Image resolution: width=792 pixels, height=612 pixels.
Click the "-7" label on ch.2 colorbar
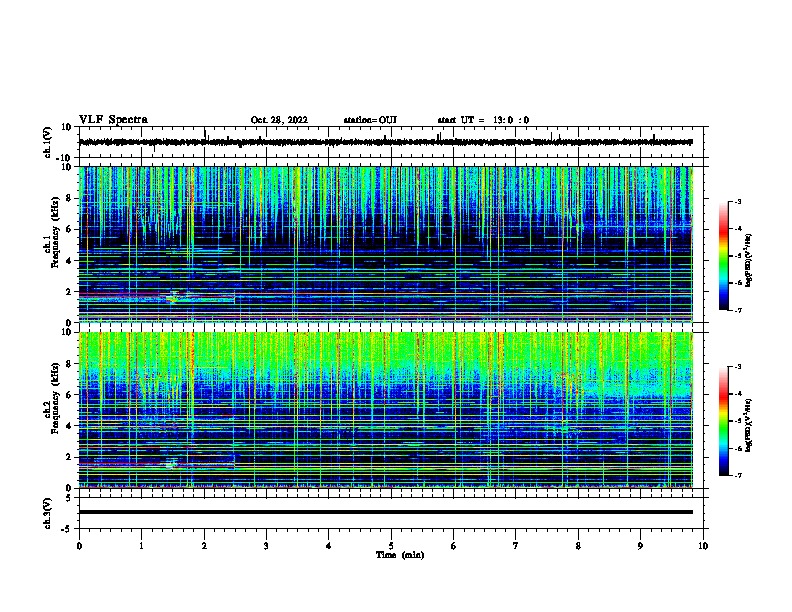coord(737,475)
